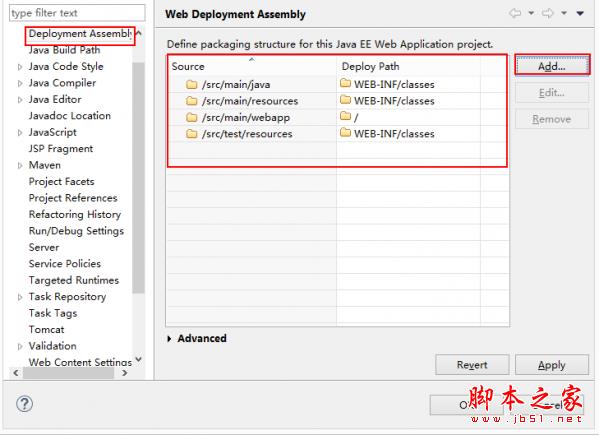This screenshot has height=435, width=599.
Task: Open Web Content Settings page
Action: pyautogui.click(x=80, y=362)
